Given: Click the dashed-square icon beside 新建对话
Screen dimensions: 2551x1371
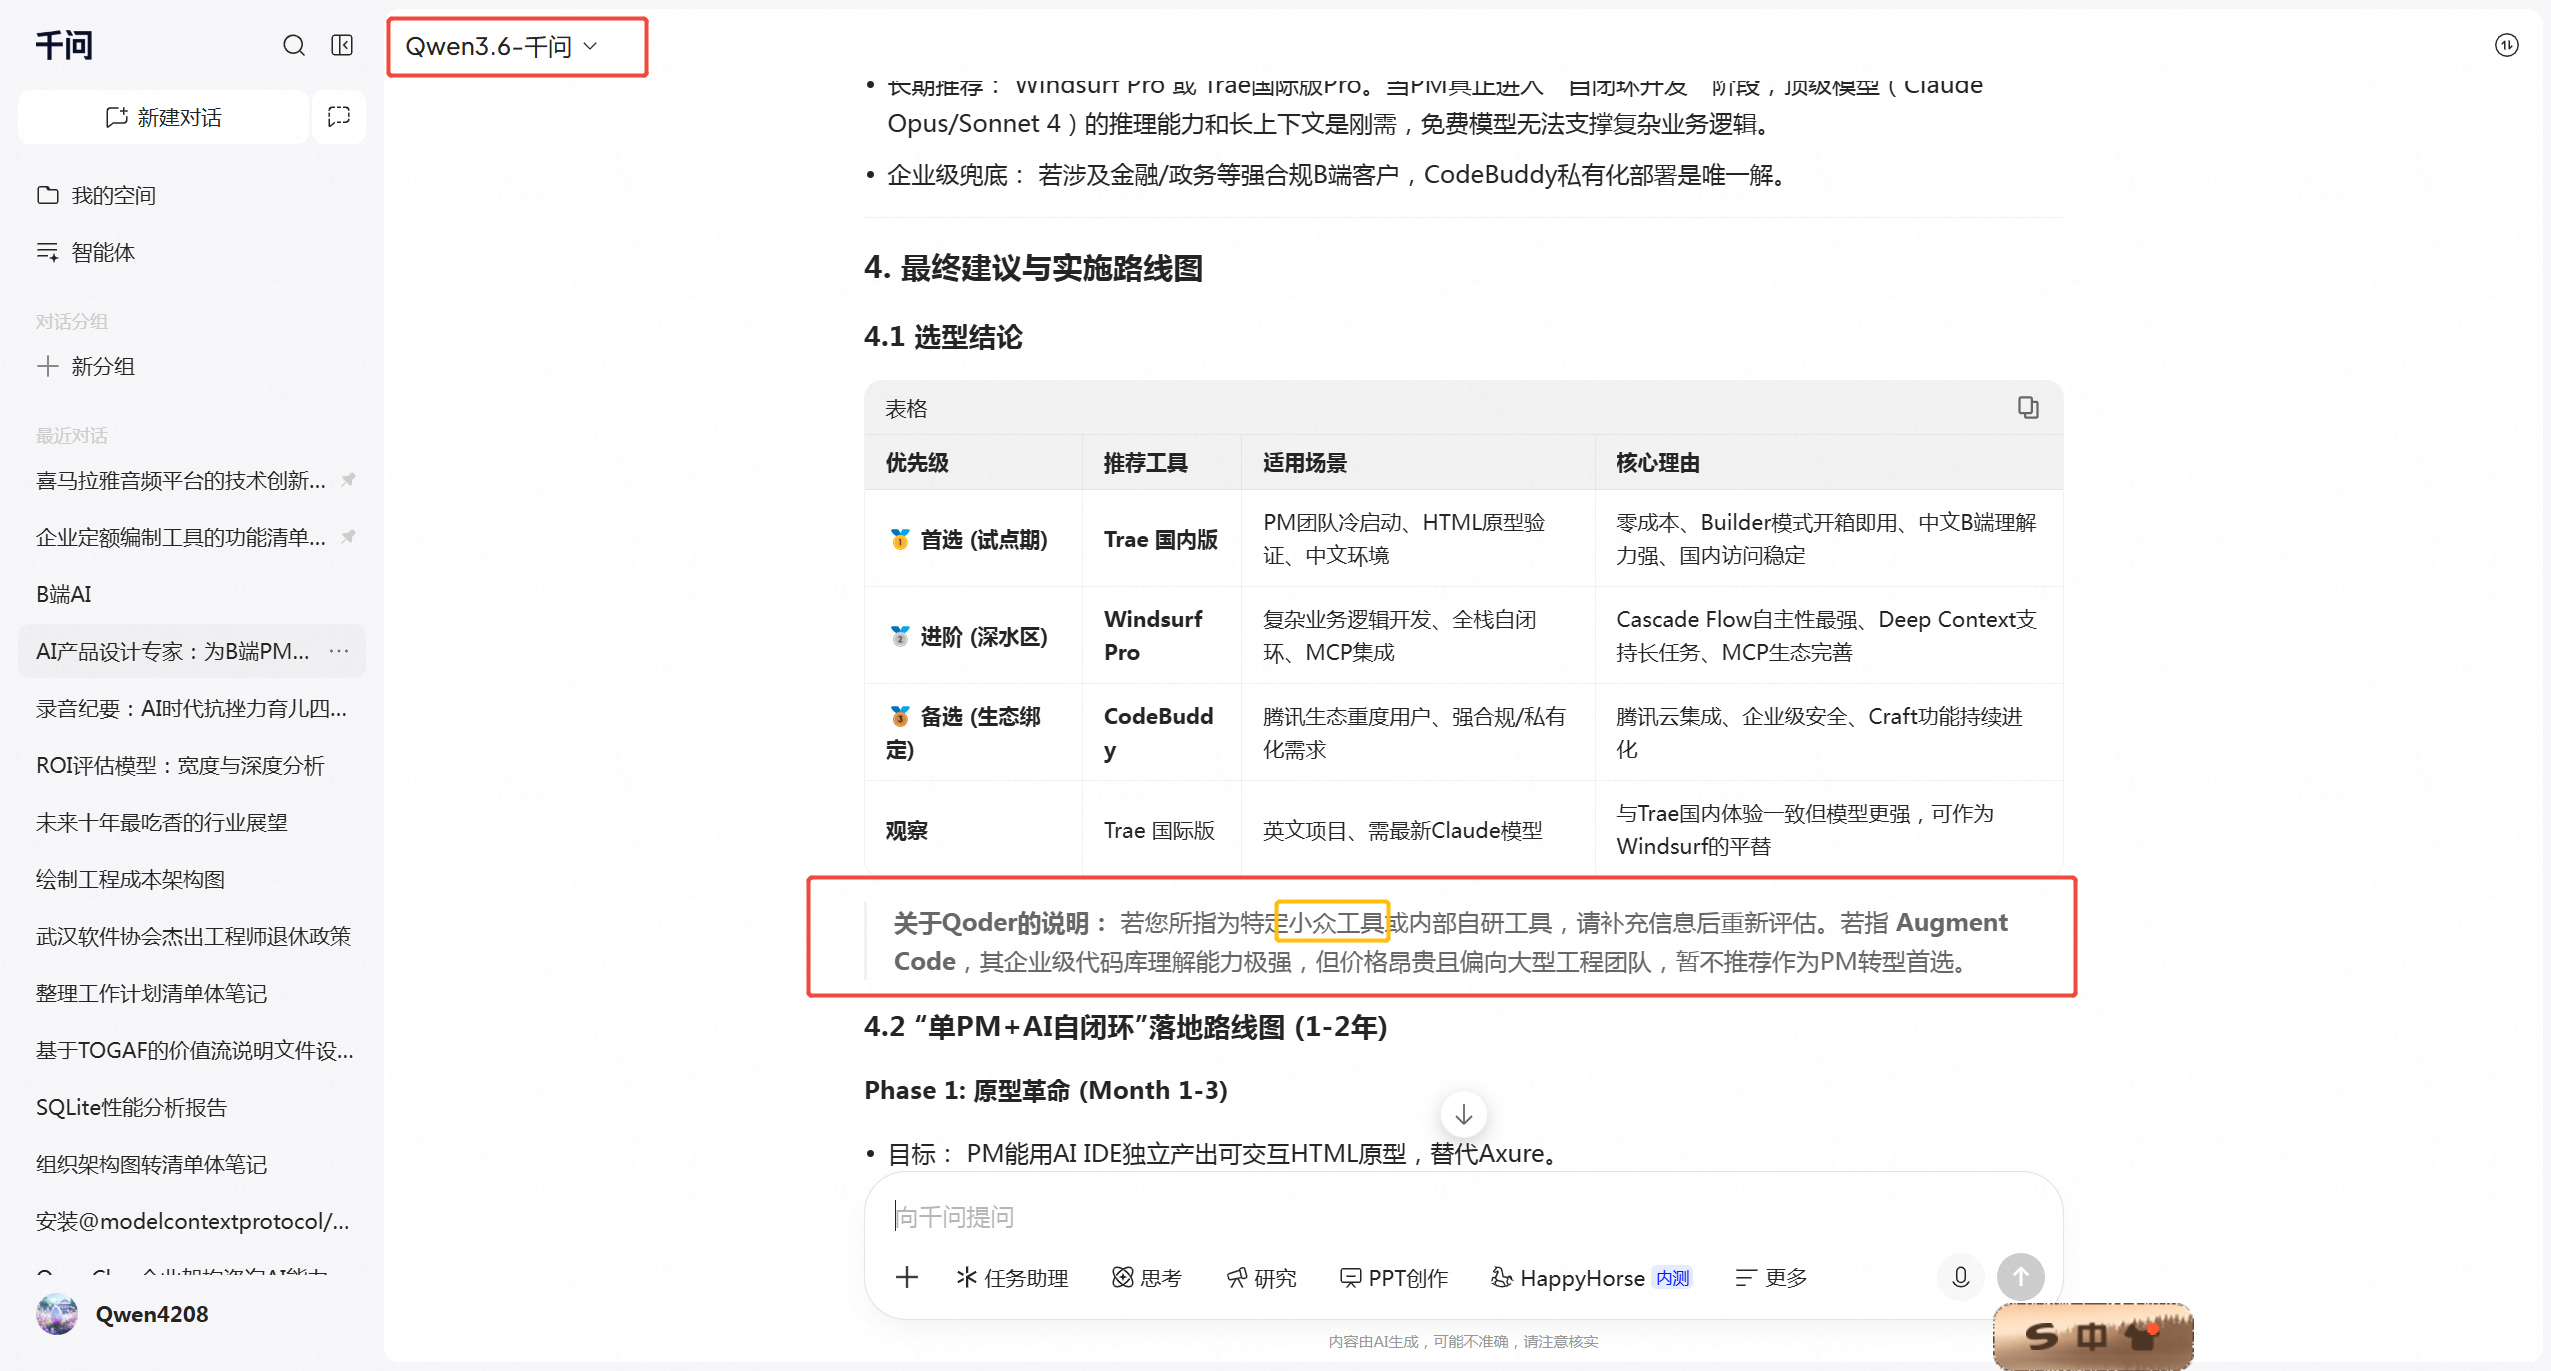Looking at the screenshot, I should (x=339, y=117).
